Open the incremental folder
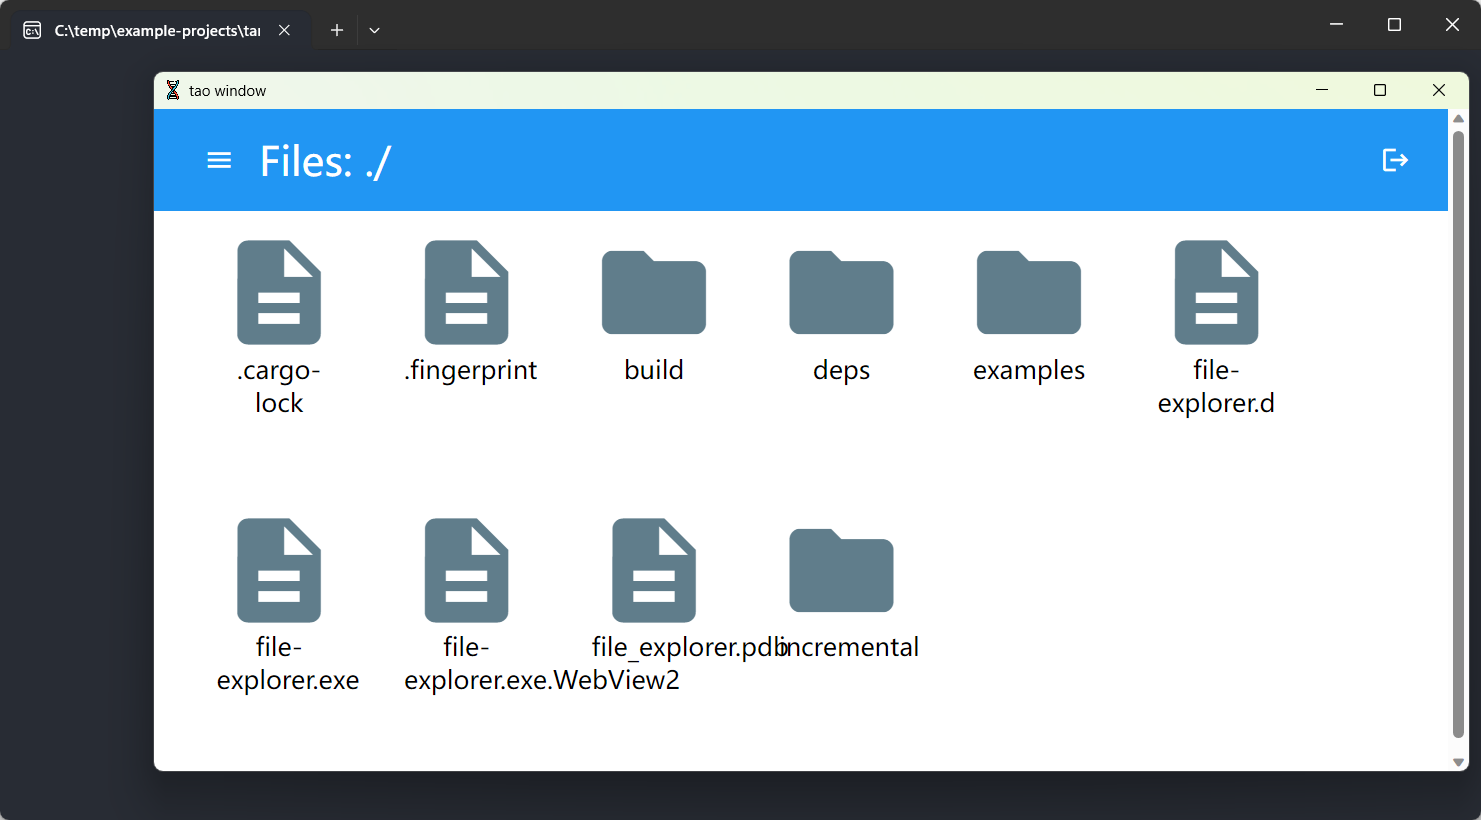 tap(841, 570)
